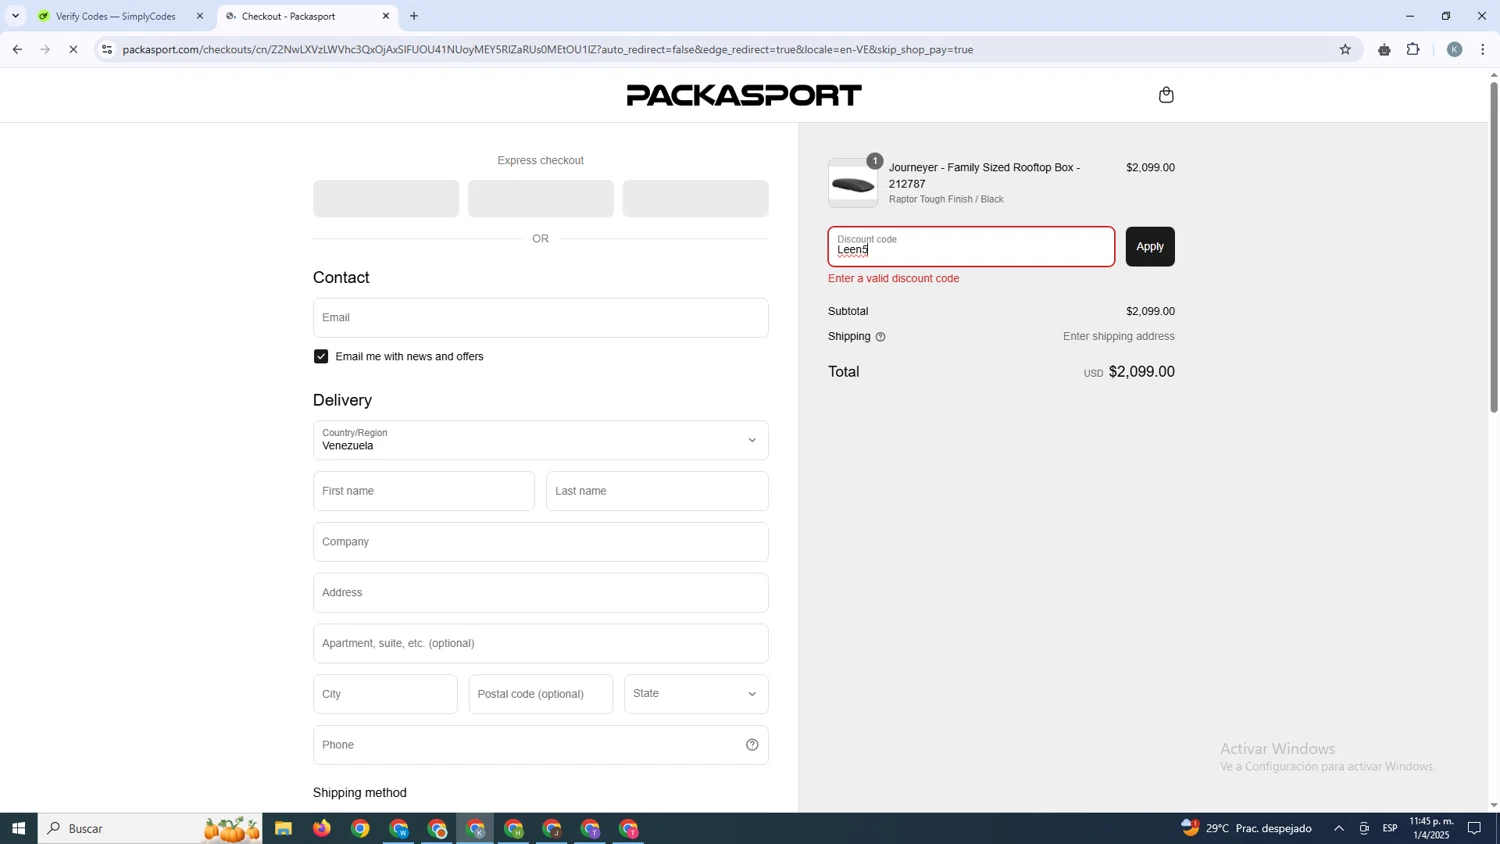This screenshot has width=1500, height=844.
Task: Expand the Country/Region dropdown
Action: coord(540,440)
